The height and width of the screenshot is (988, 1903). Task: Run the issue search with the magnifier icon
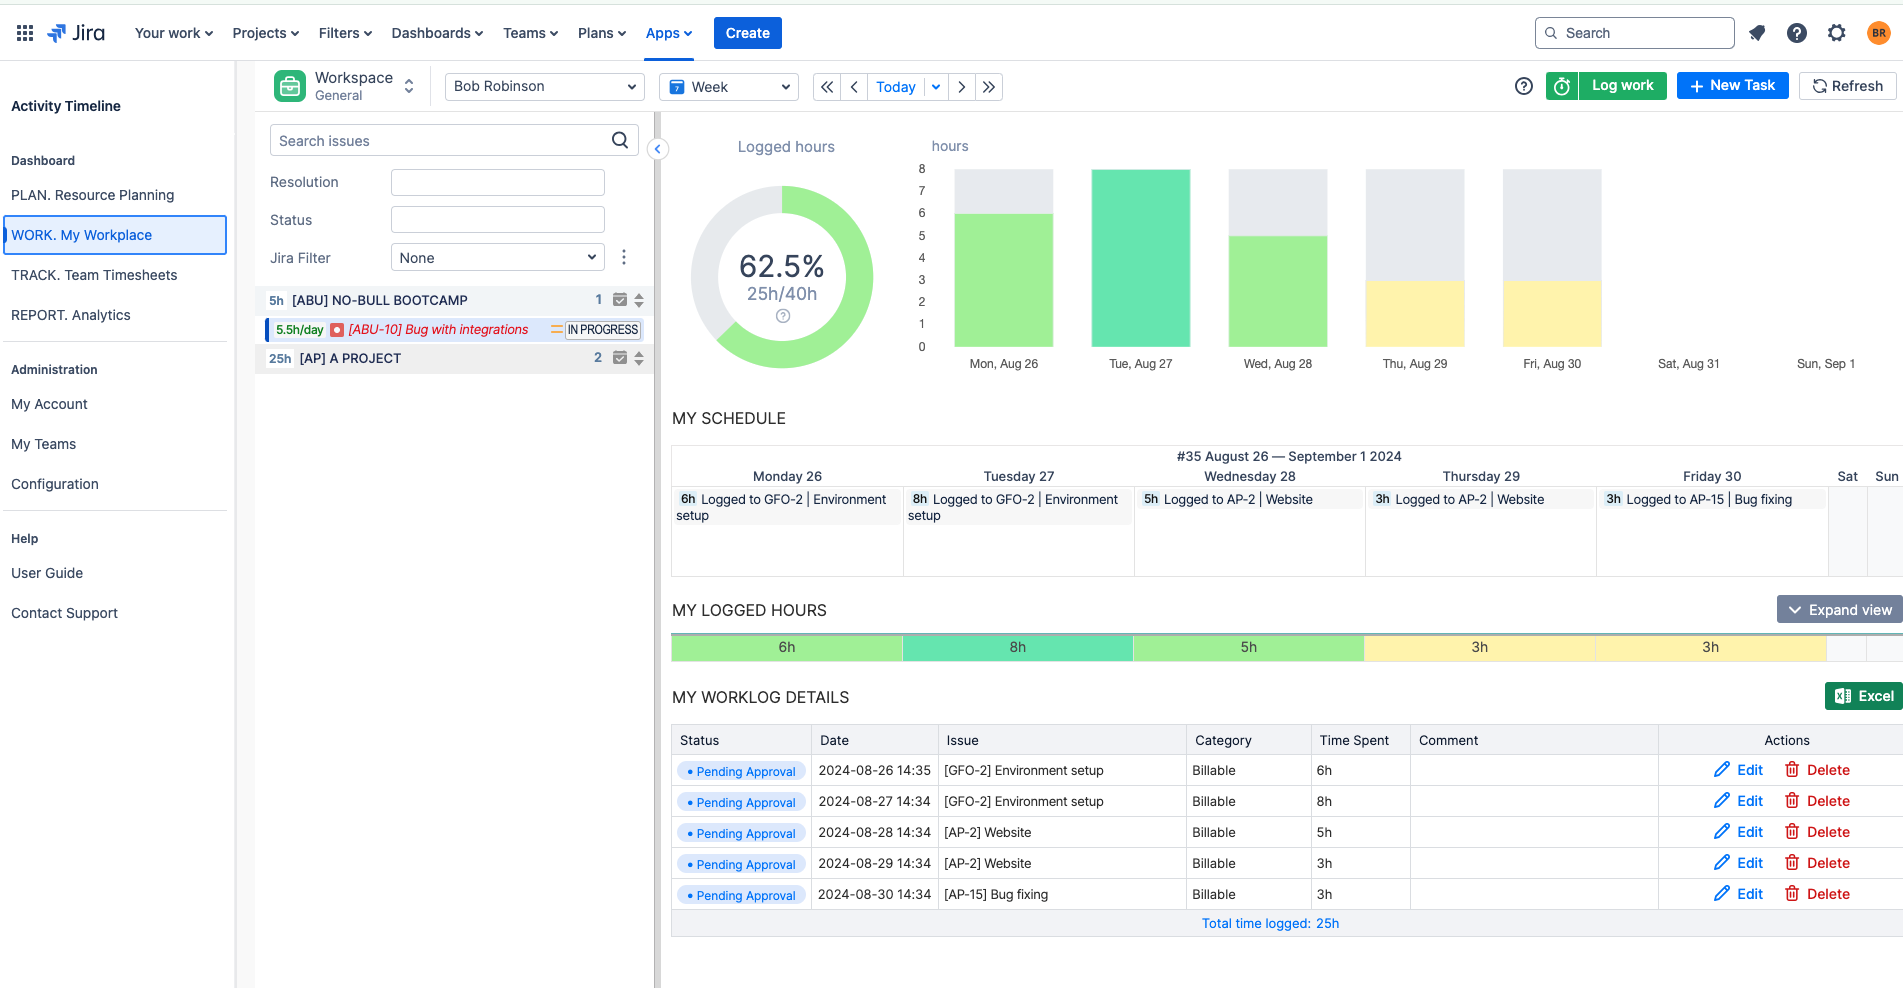[620, 140]
